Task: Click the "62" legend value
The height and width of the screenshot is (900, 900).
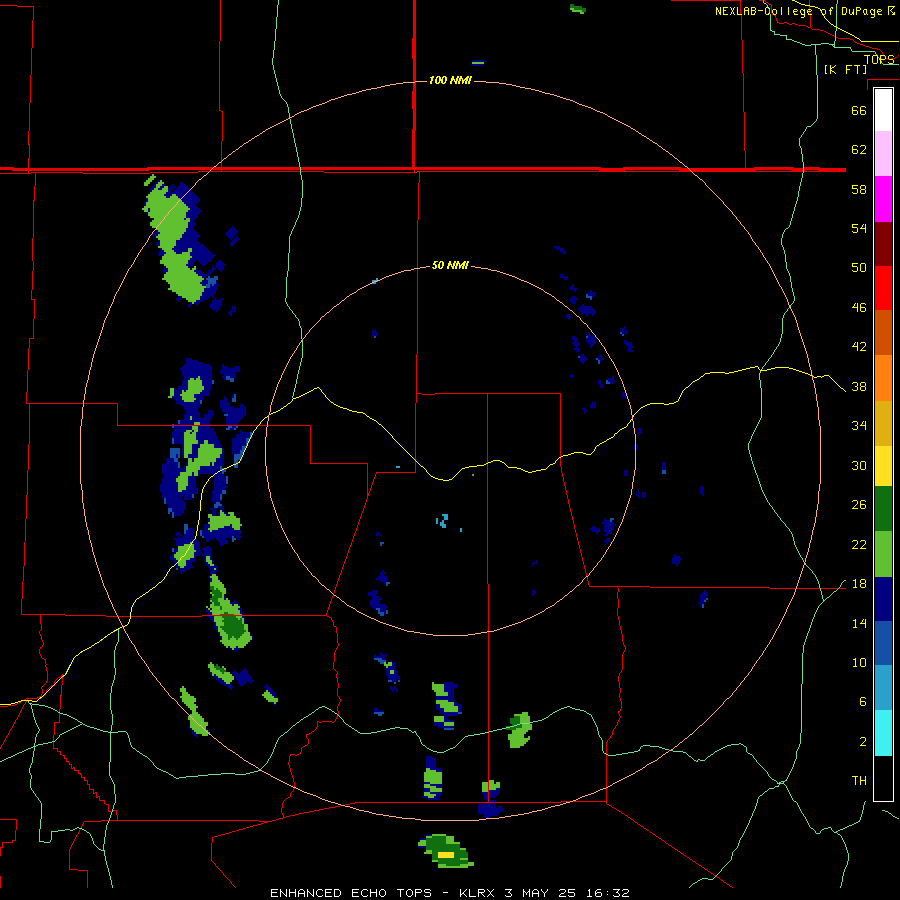Action: [859, 150]
